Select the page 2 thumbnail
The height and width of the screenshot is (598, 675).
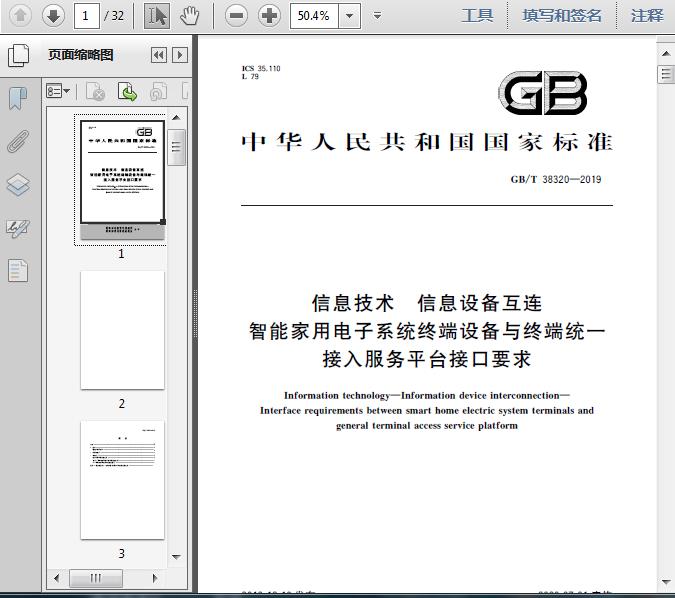(122, 330)
